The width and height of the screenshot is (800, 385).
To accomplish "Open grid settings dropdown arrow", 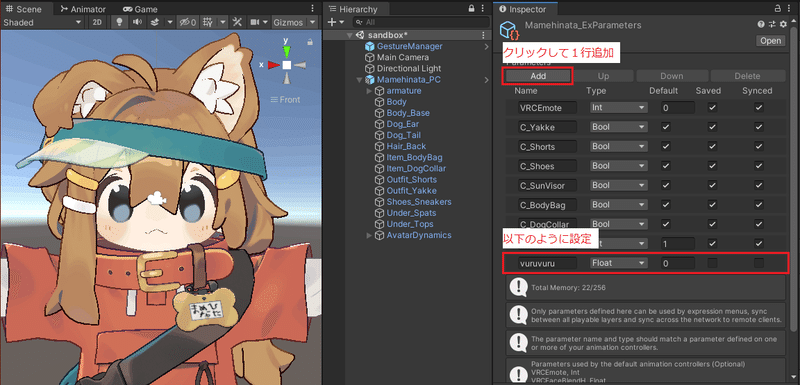I will tap(222, 22).
